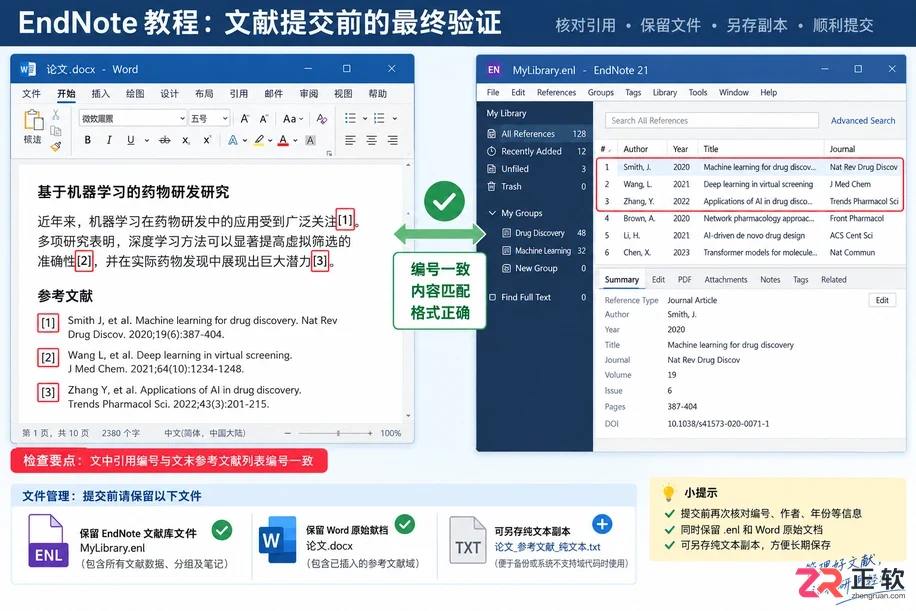Toggle Strikethrough formatting
Image resolution: width=916 pixels, height=611 pixels.
coord(165,140)
